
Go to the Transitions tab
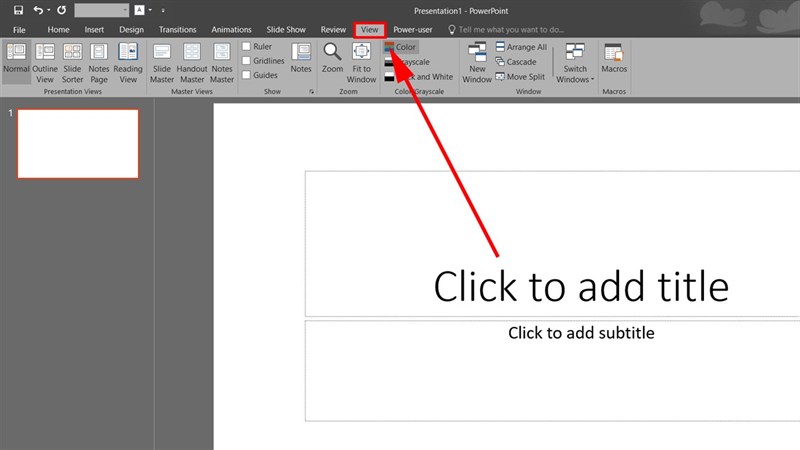pos(177,30)
